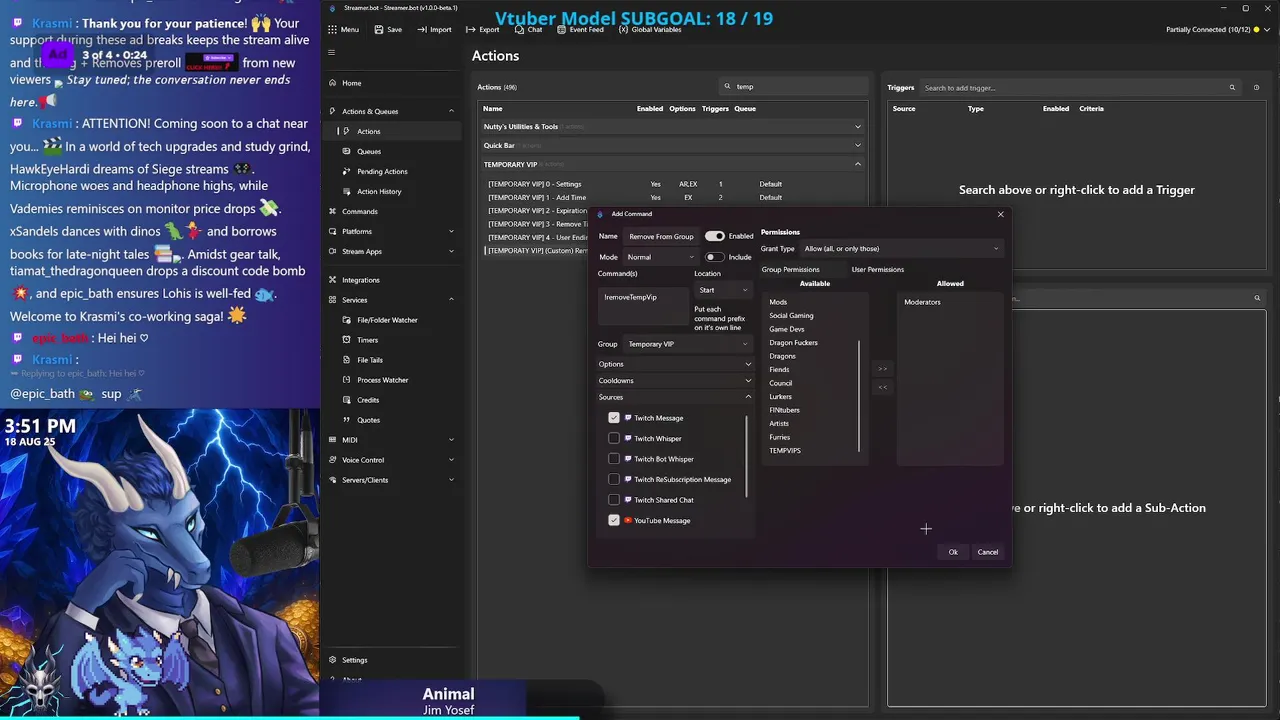Click the Action History icon
This screenshot has width=1280, height=720.
347,191
